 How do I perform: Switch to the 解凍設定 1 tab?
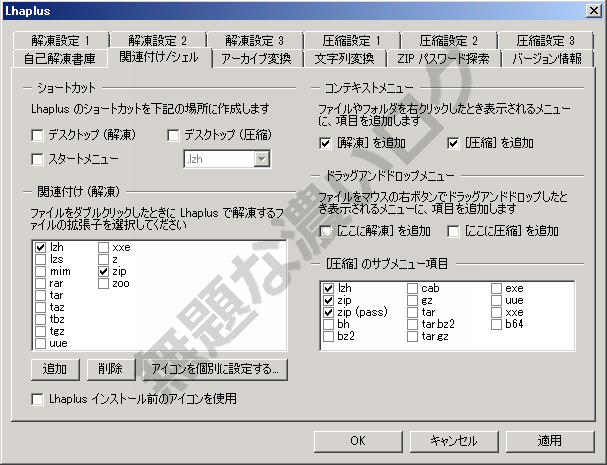pyautogui.click(x=61, y=40)
